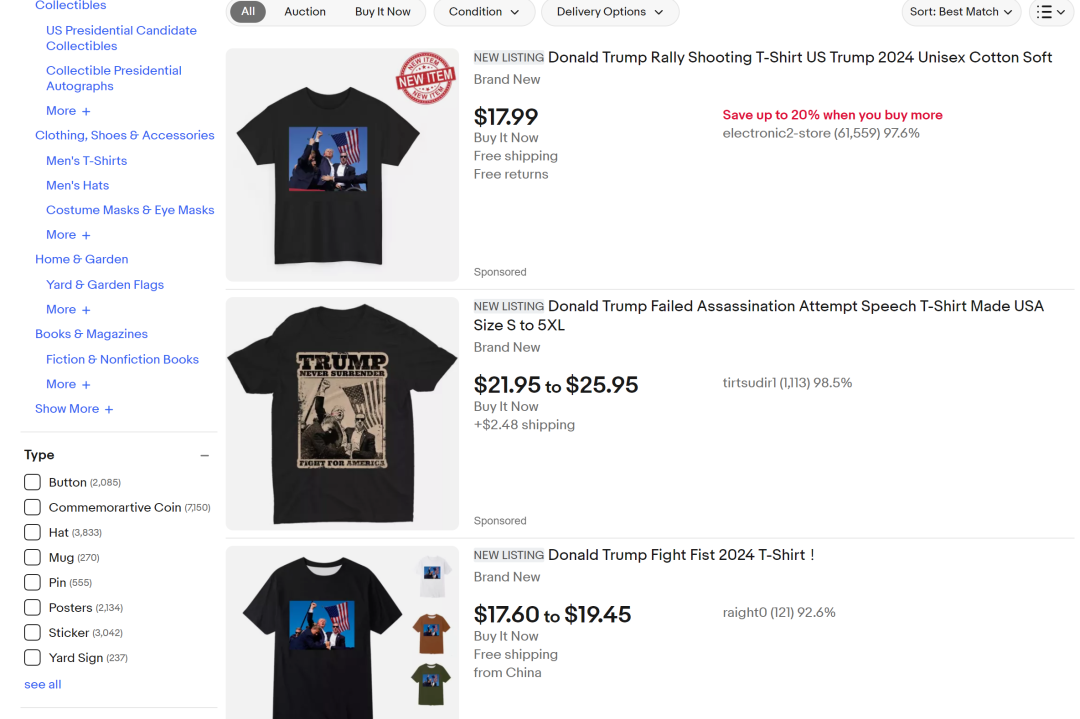Switch to the Buy It Now tab
The height and width of the screenshot is (719, 1080).
click(x=382, y=12)
